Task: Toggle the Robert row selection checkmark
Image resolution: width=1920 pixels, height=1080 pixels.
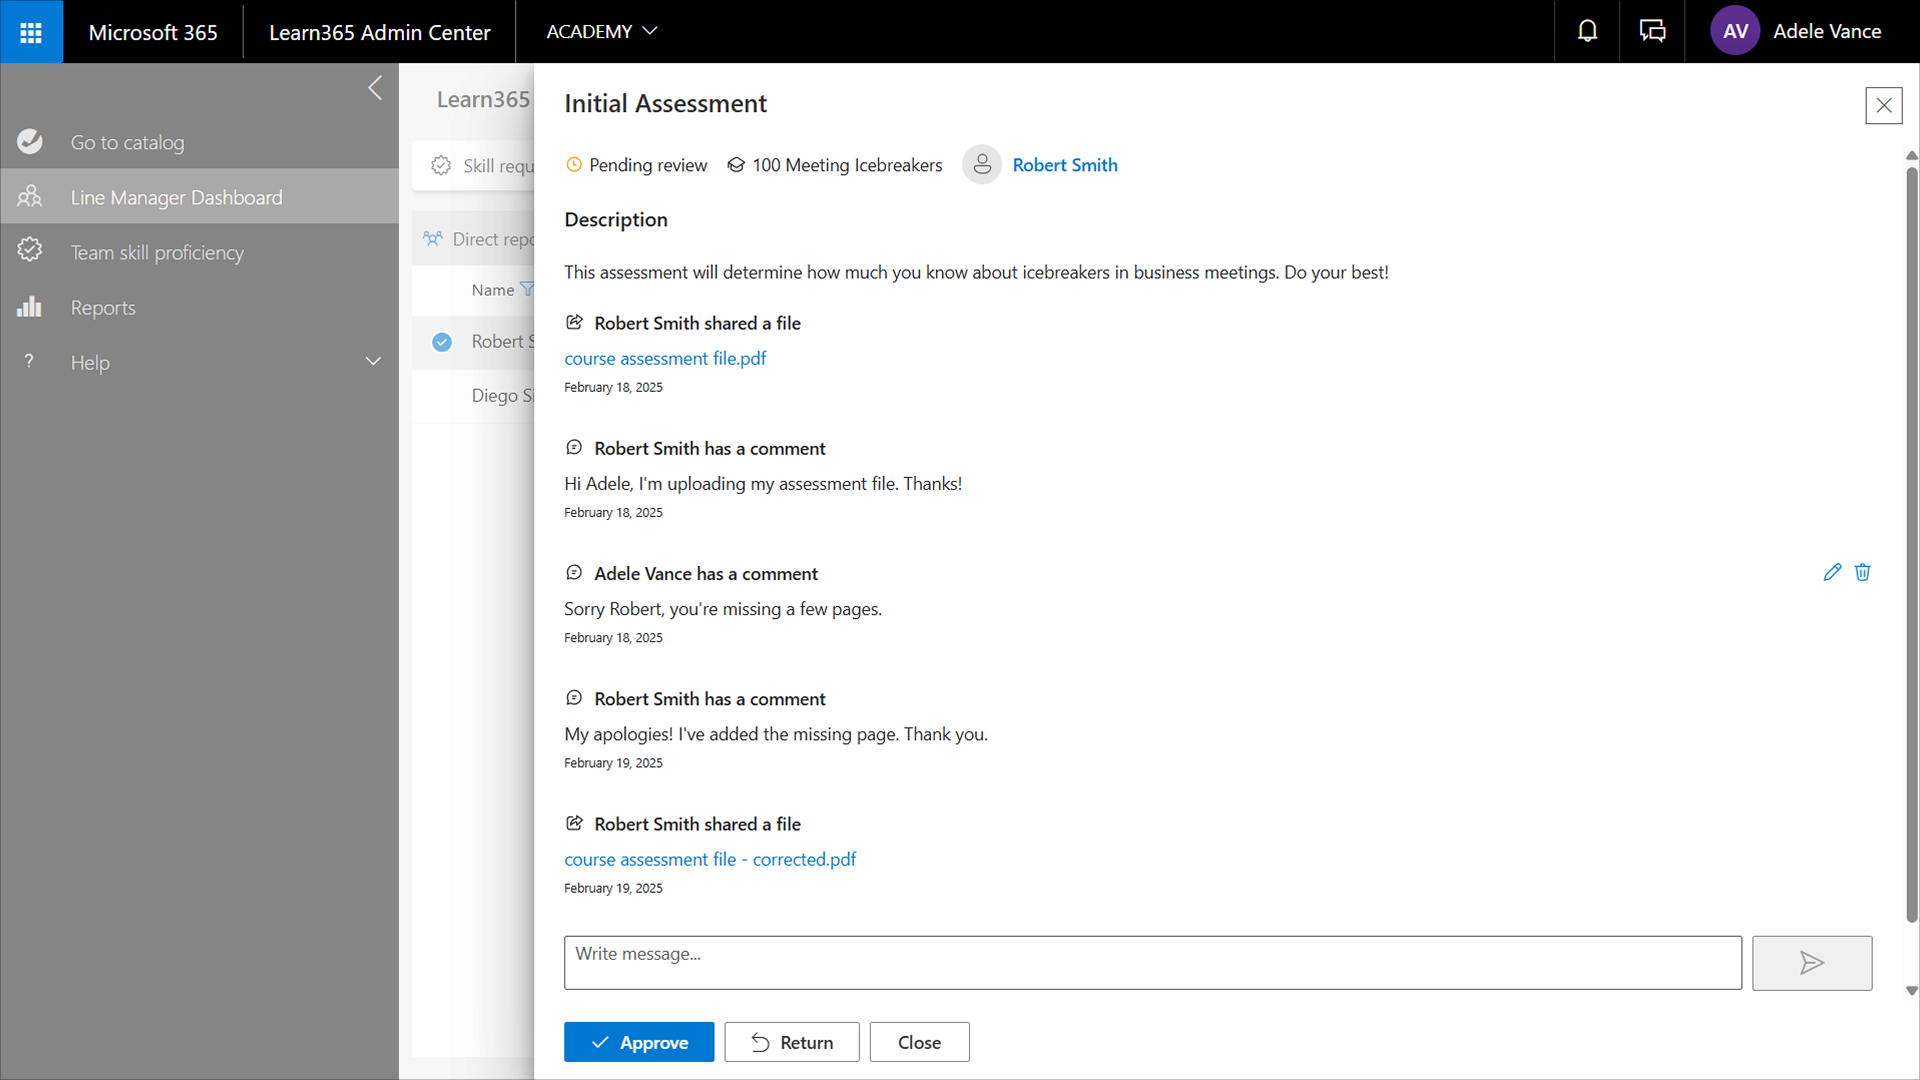Action: point(442,342)
